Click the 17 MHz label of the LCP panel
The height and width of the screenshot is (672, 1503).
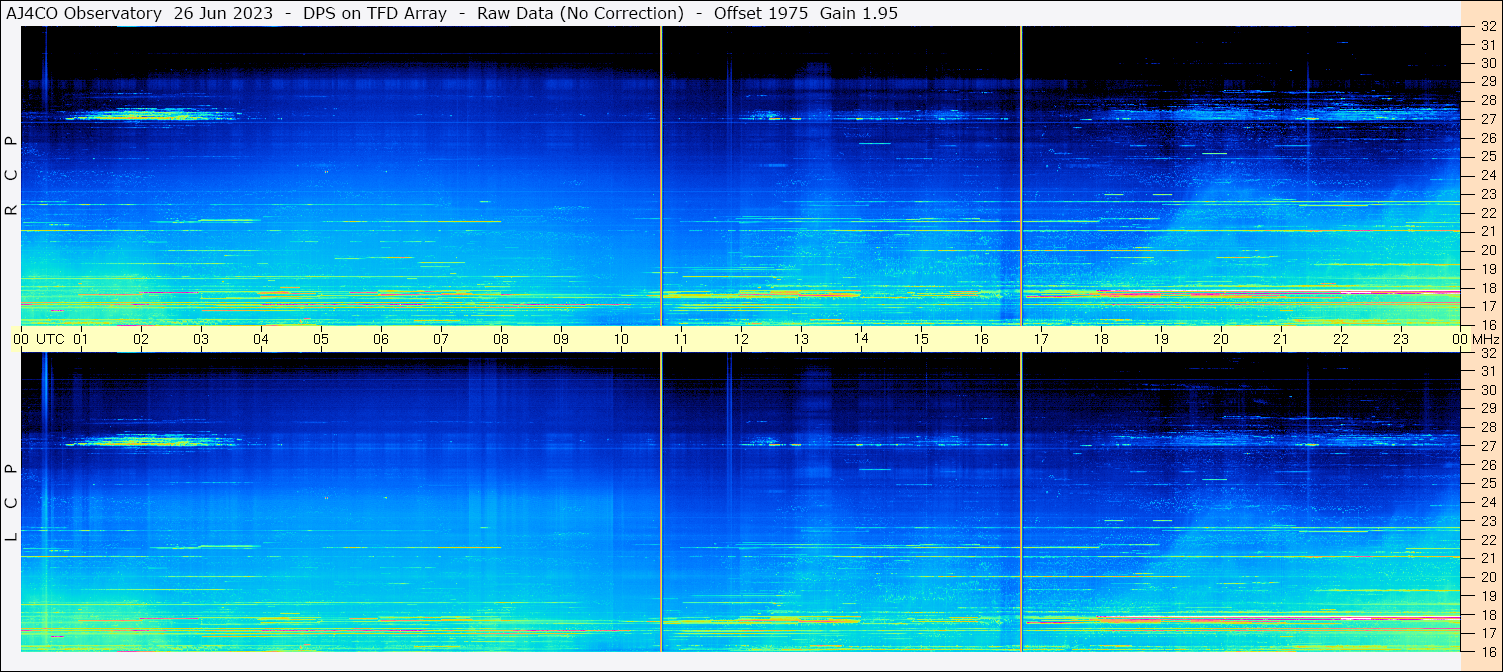coord(1487,633)
